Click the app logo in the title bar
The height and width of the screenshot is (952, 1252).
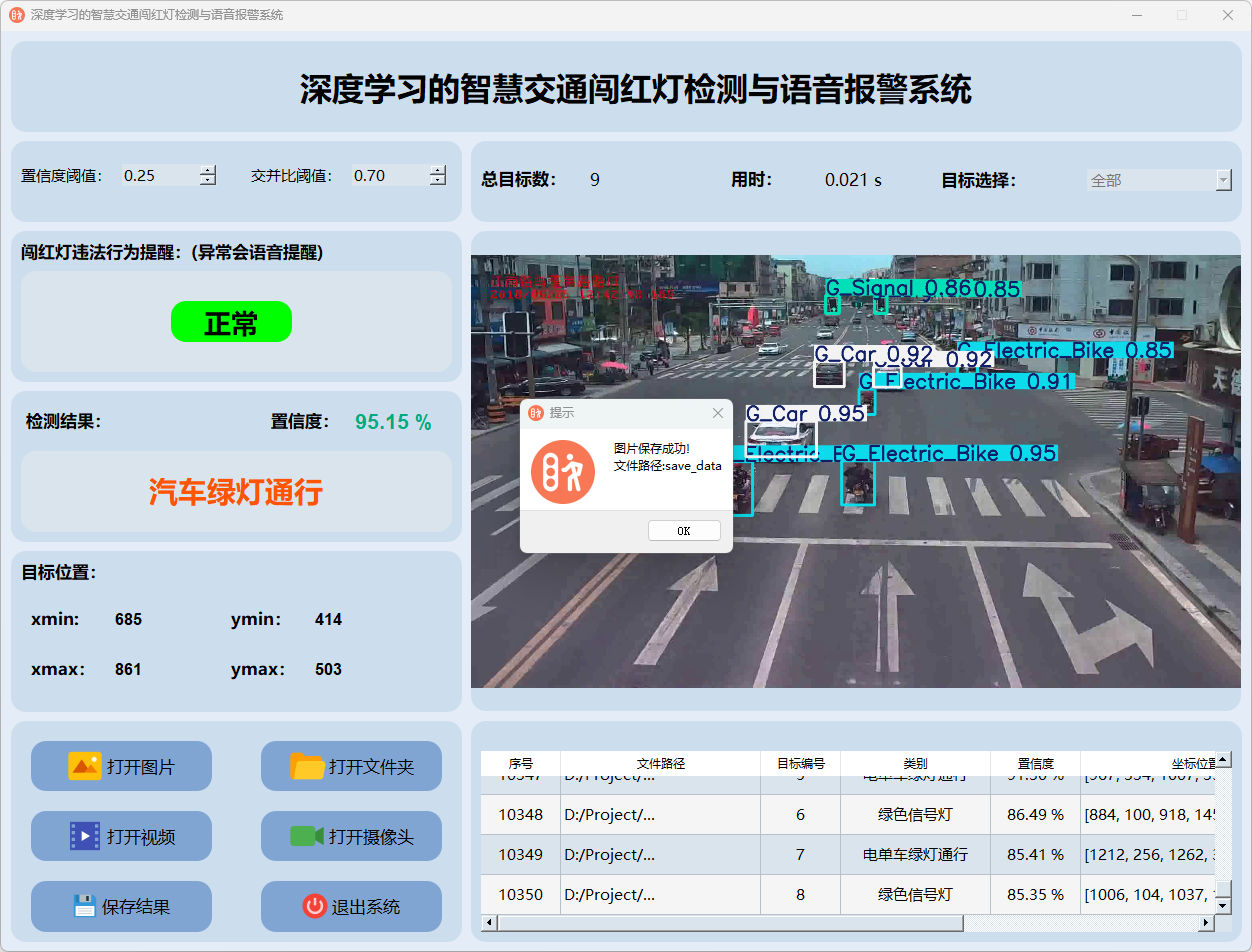click(x=16, y=15)
